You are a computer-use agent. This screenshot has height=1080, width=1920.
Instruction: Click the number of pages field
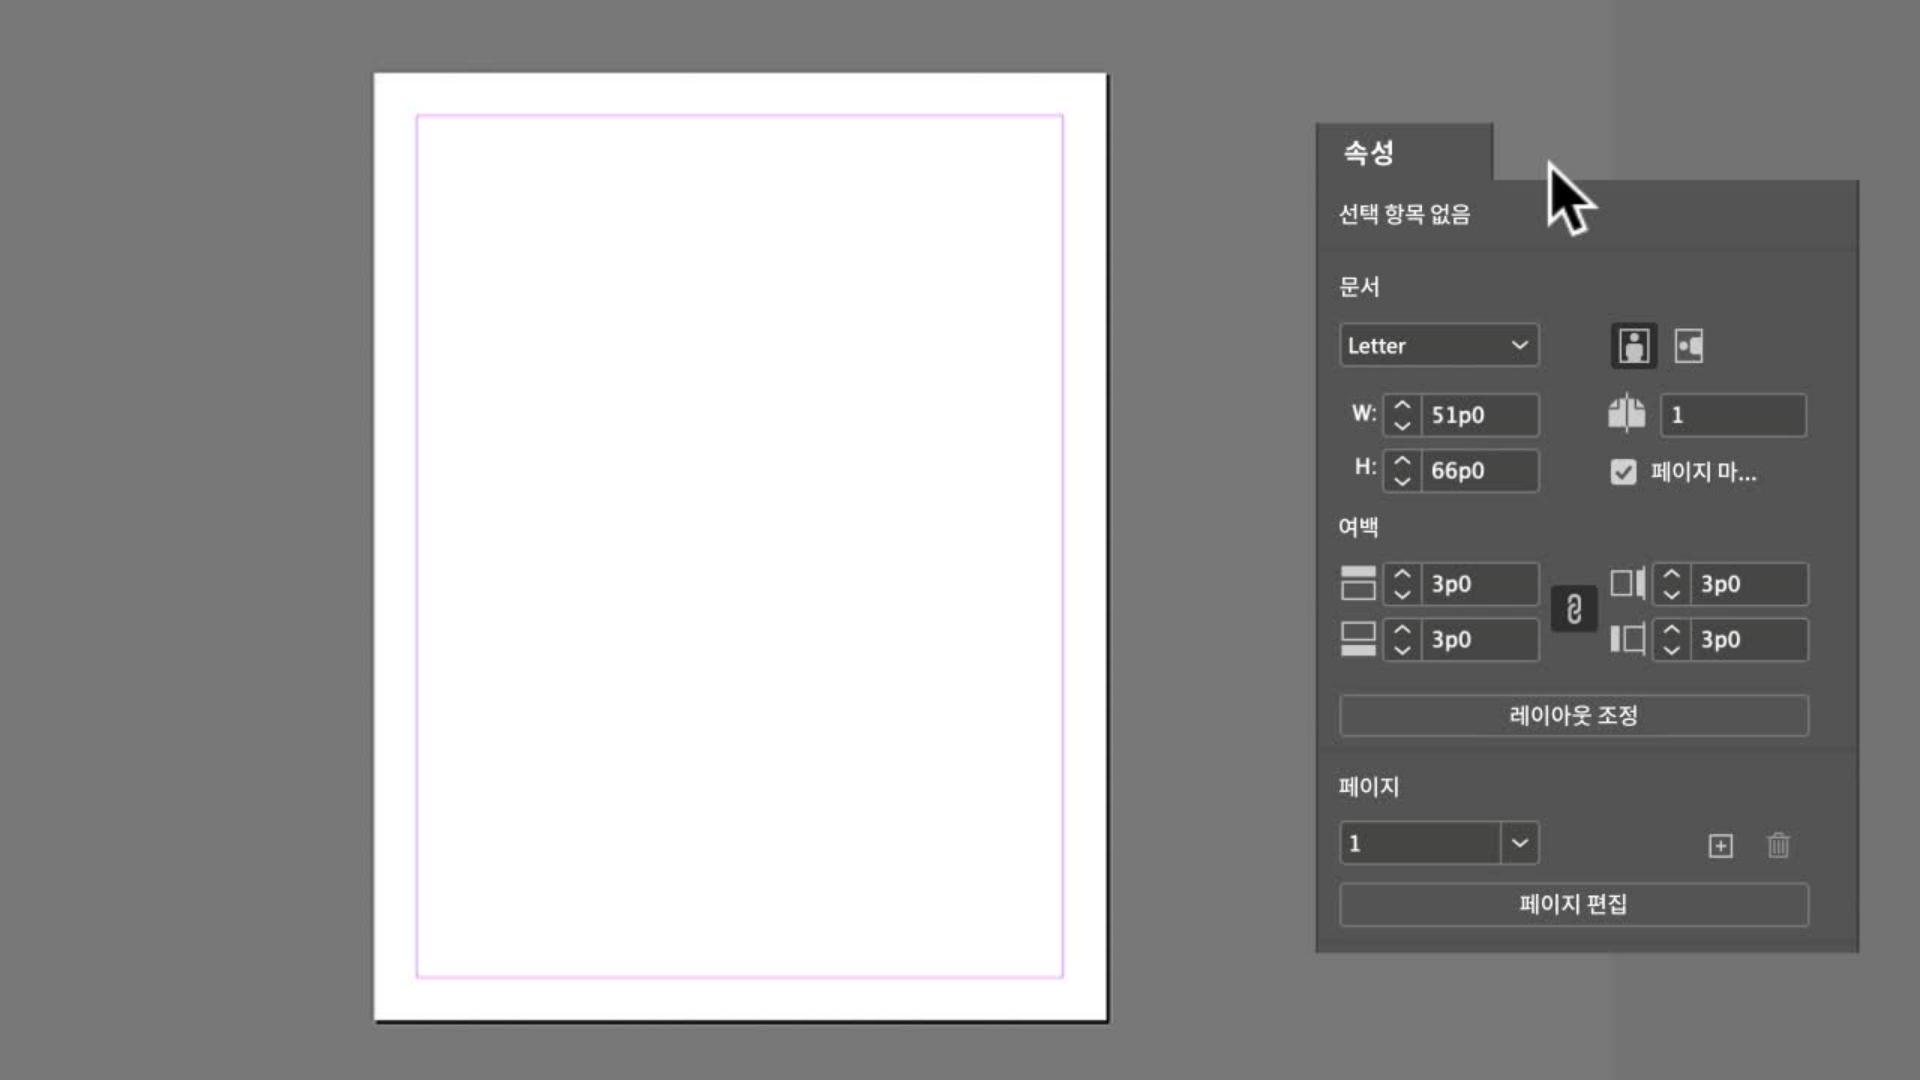click(x=1733, y=415)
